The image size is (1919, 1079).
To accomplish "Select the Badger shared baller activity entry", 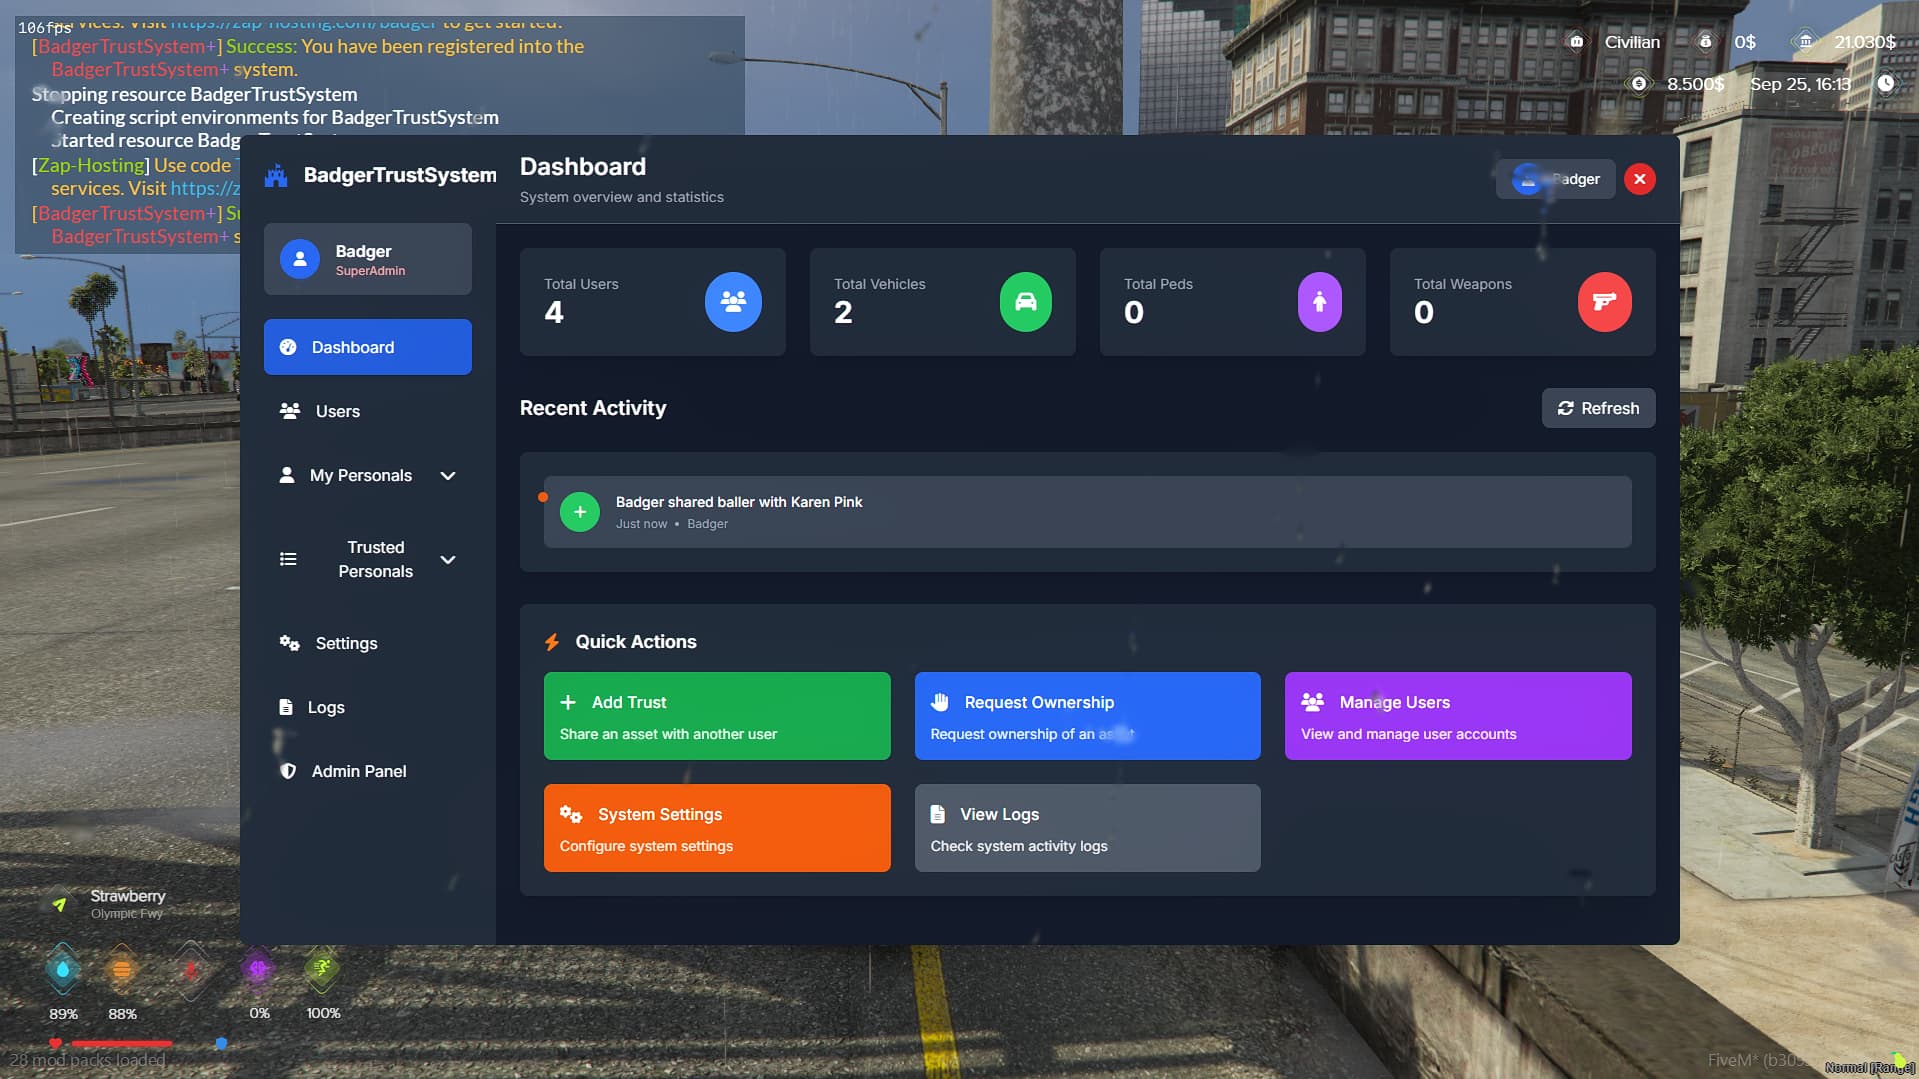I will click(x=1087, y=512).
